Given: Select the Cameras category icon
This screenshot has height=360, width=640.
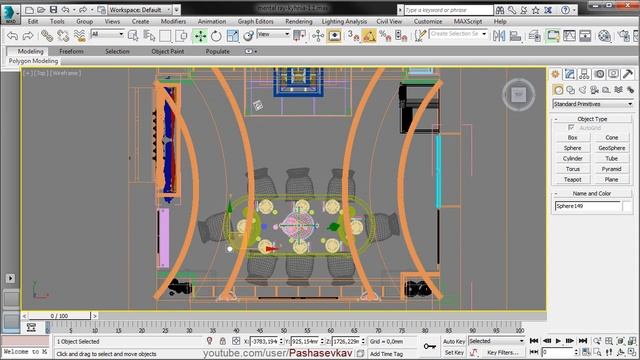Looking at the screenshot, I should (594, 90).
